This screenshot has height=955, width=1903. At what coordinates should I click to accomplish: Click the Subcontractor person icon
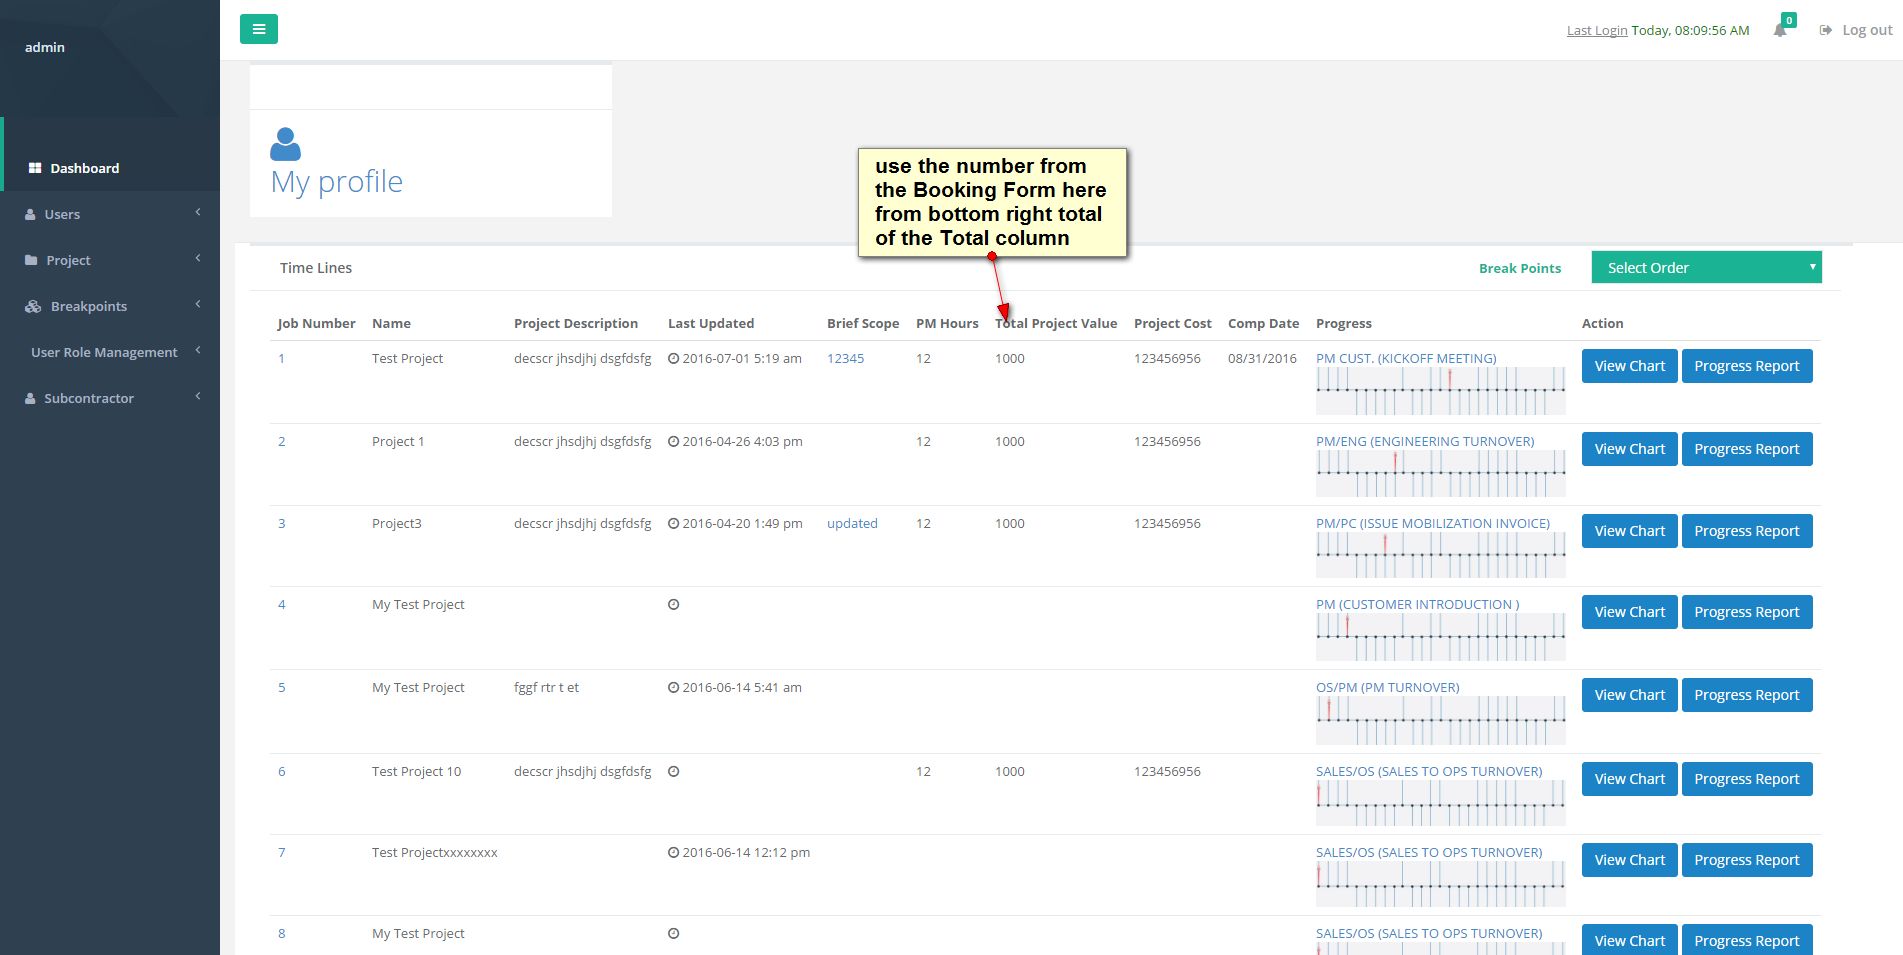pos(30,398)
